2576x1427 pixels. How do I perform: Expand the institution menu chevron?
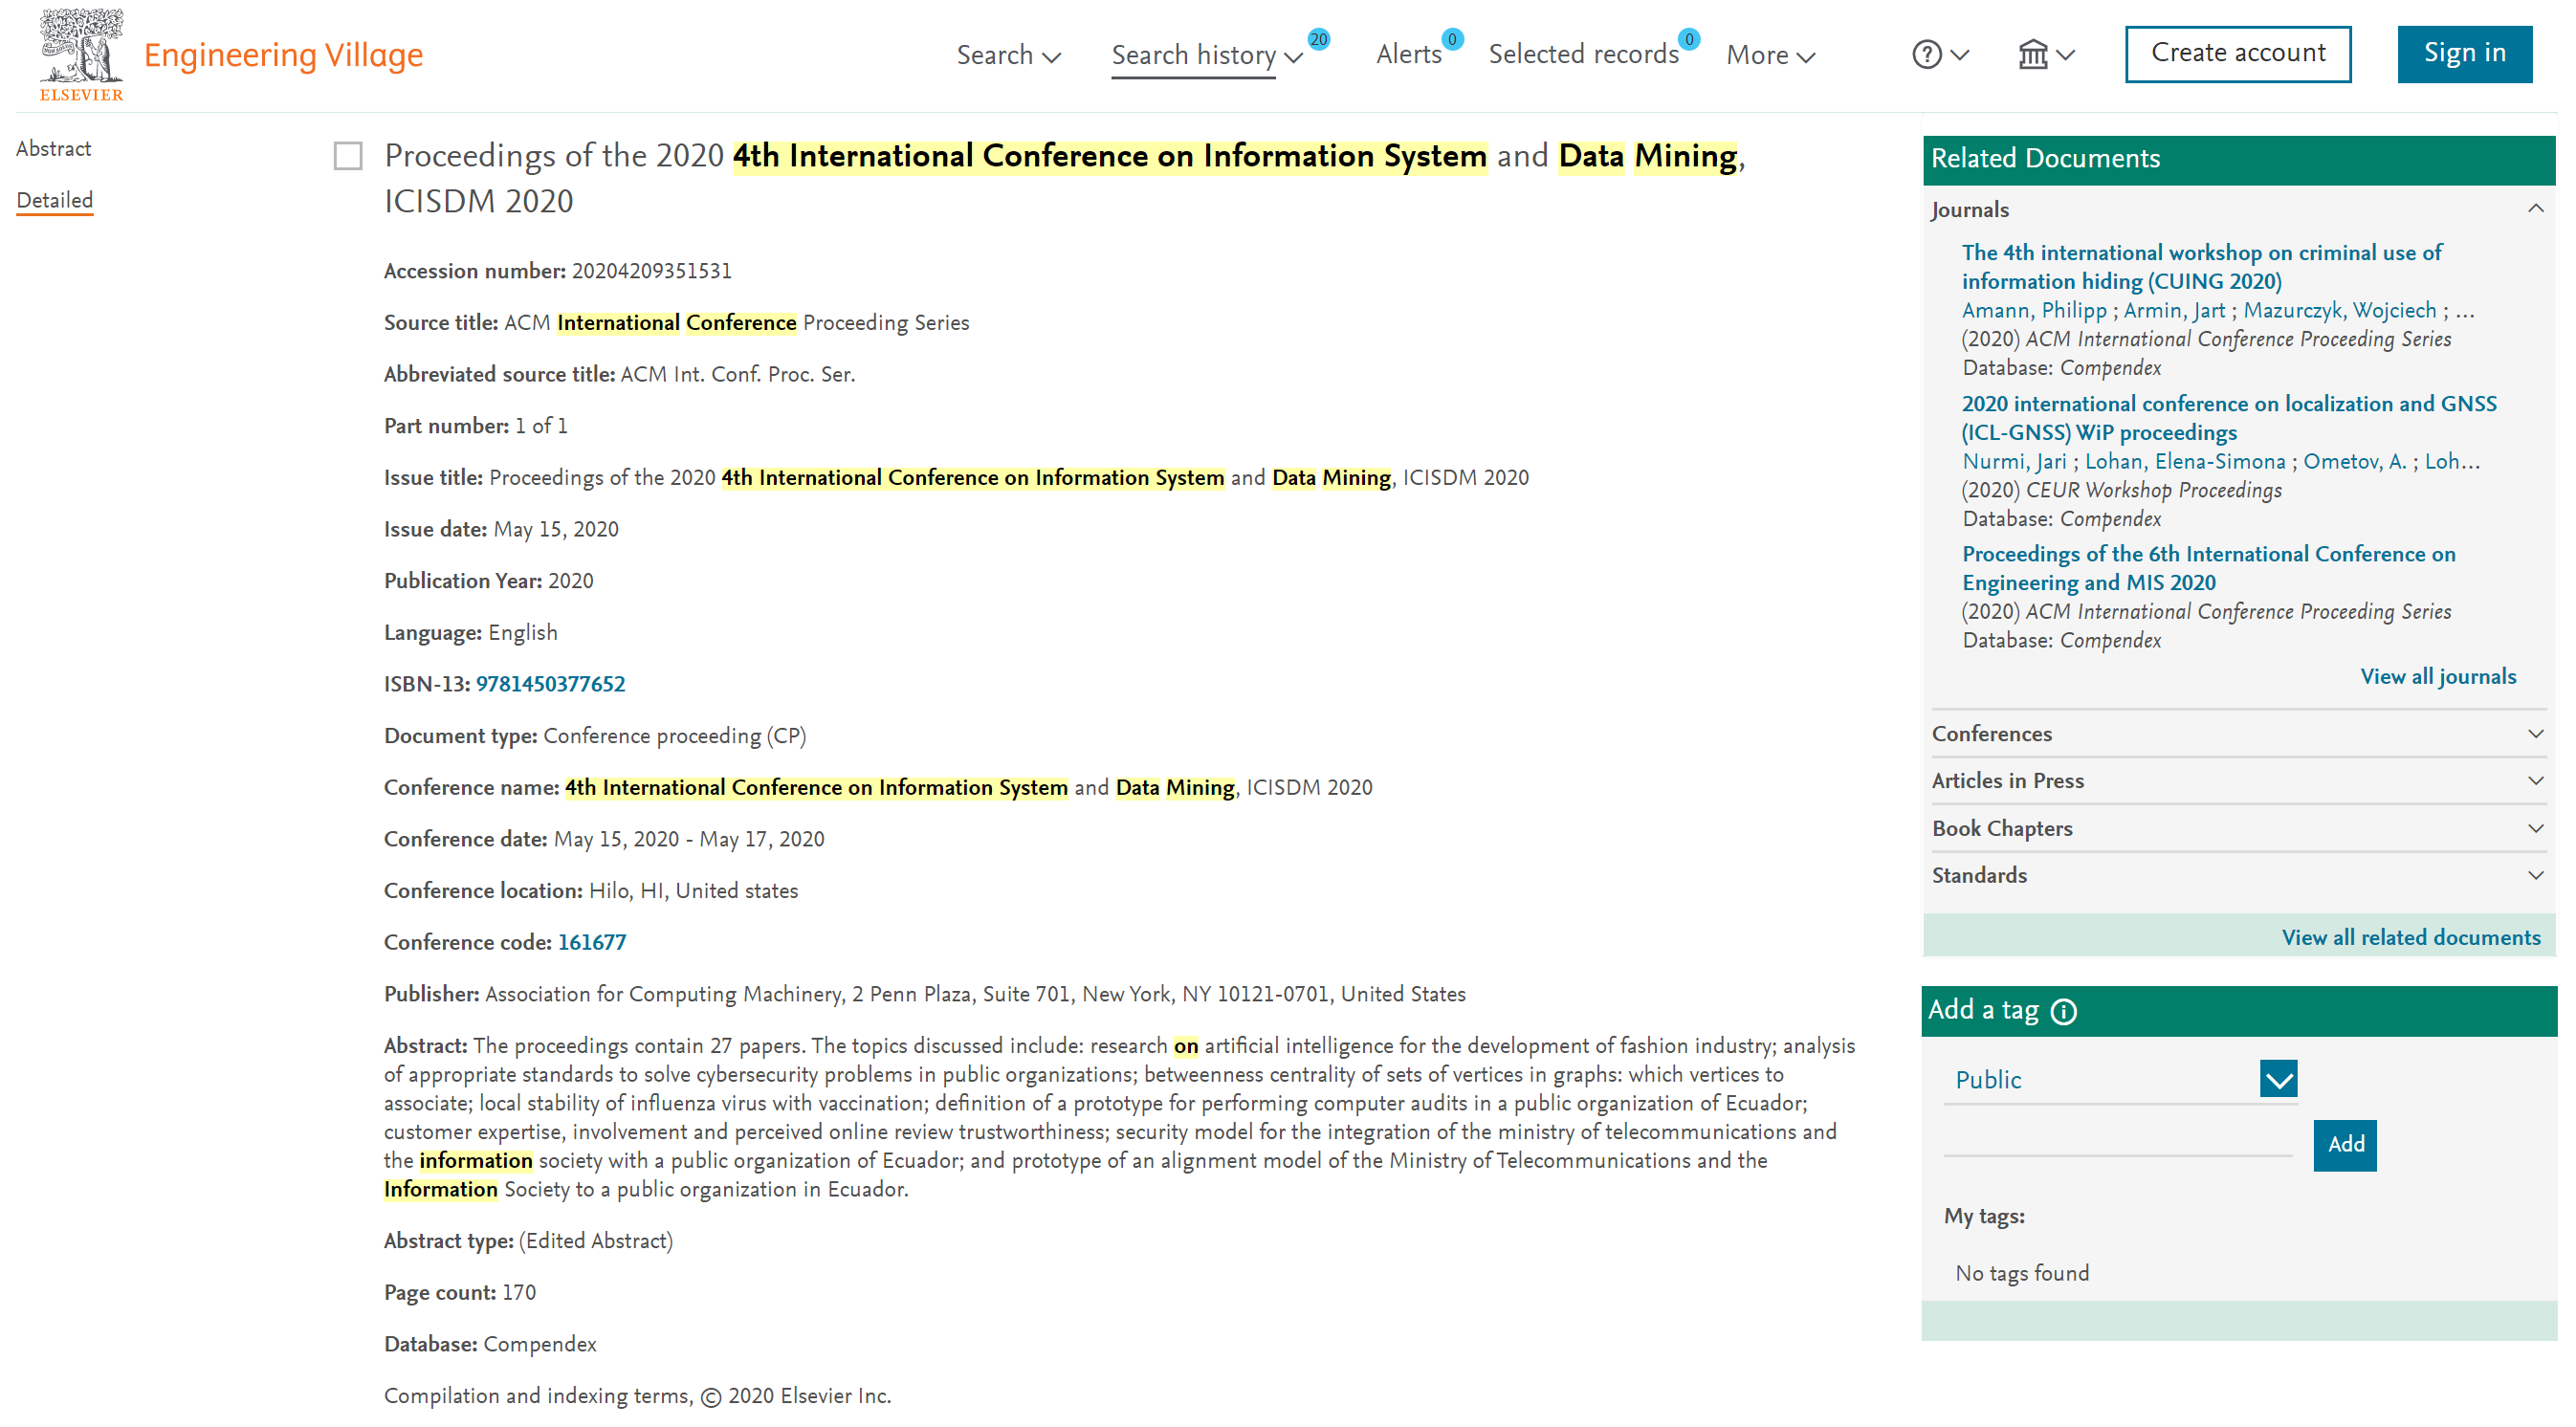(2065, 55)
